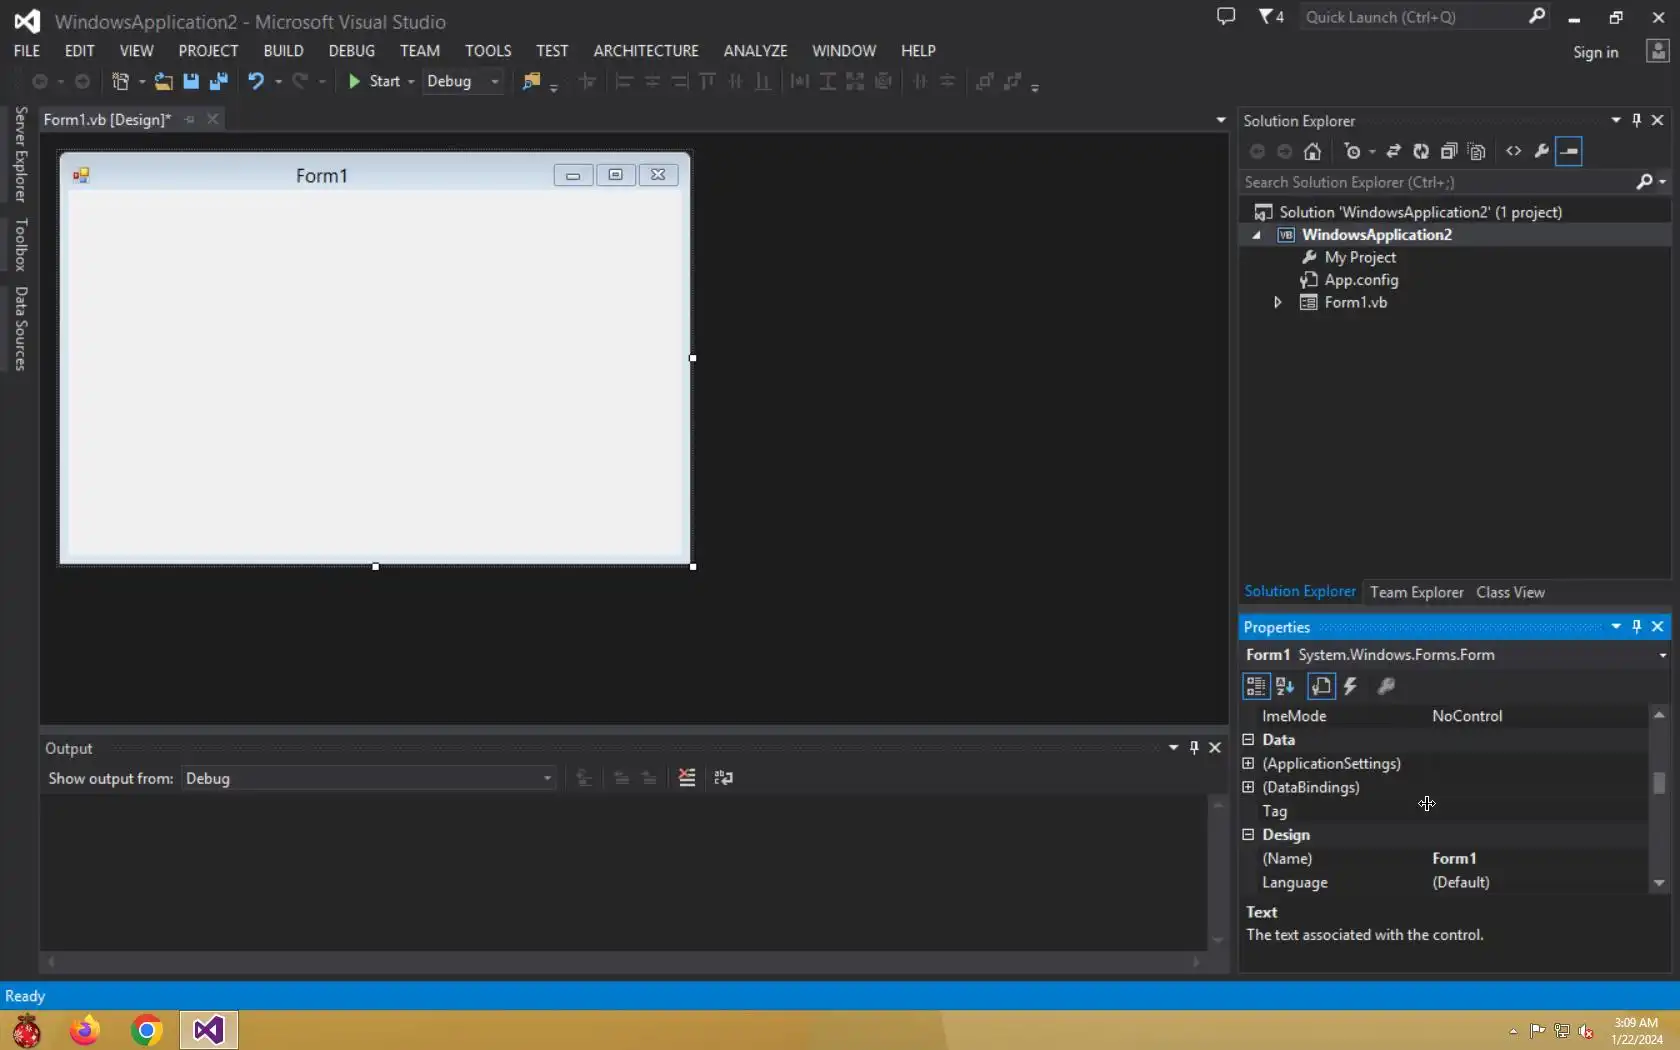Click the account picture icon near Sign in
The width and height of the screenshot is (1680, 1050).
coord(1658,51)
